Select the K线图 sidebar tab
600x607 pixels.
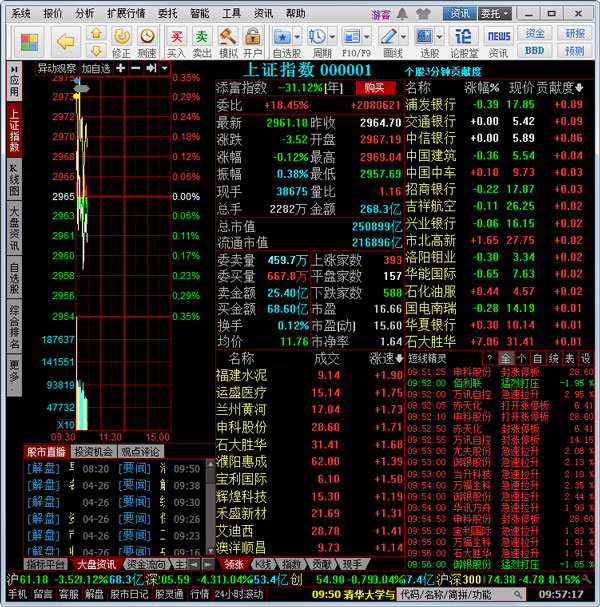[x=14, y=180]
